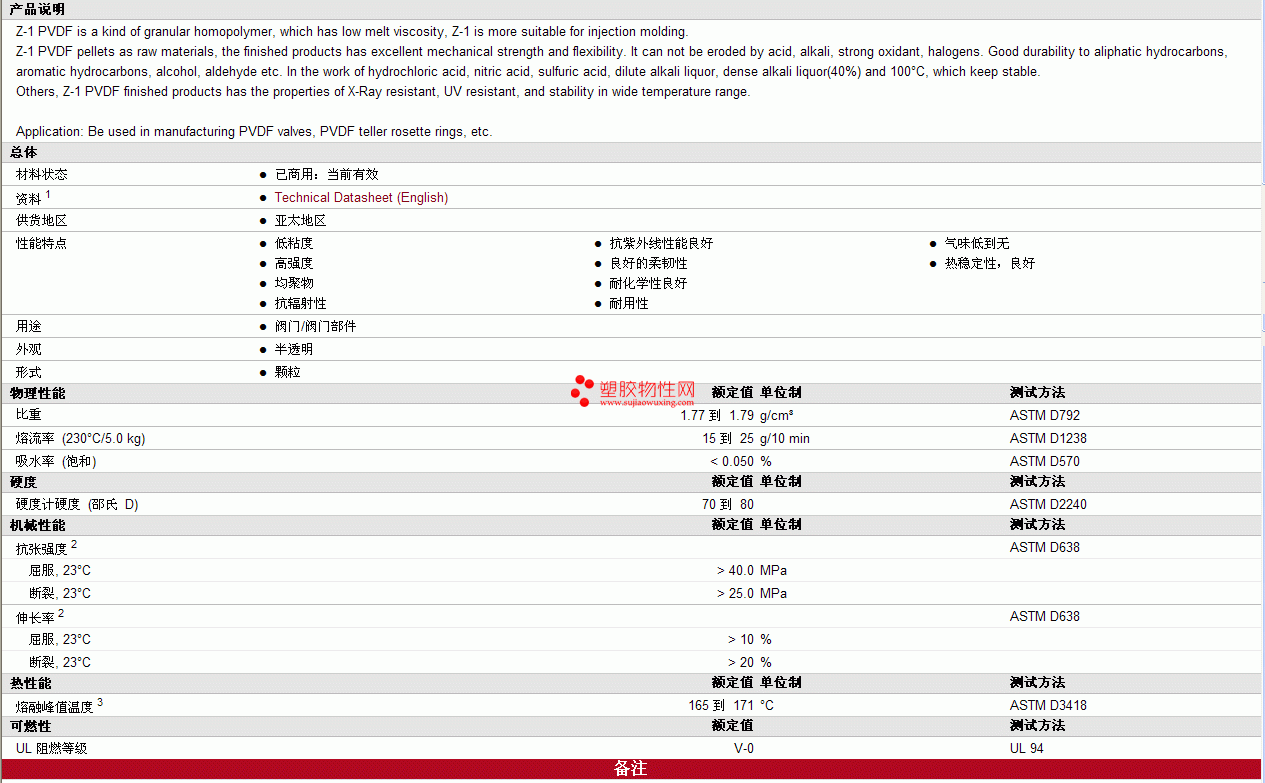Select the value 已商用：当前有效
This screenshot has width=1265, height=783.
point(327,174)
